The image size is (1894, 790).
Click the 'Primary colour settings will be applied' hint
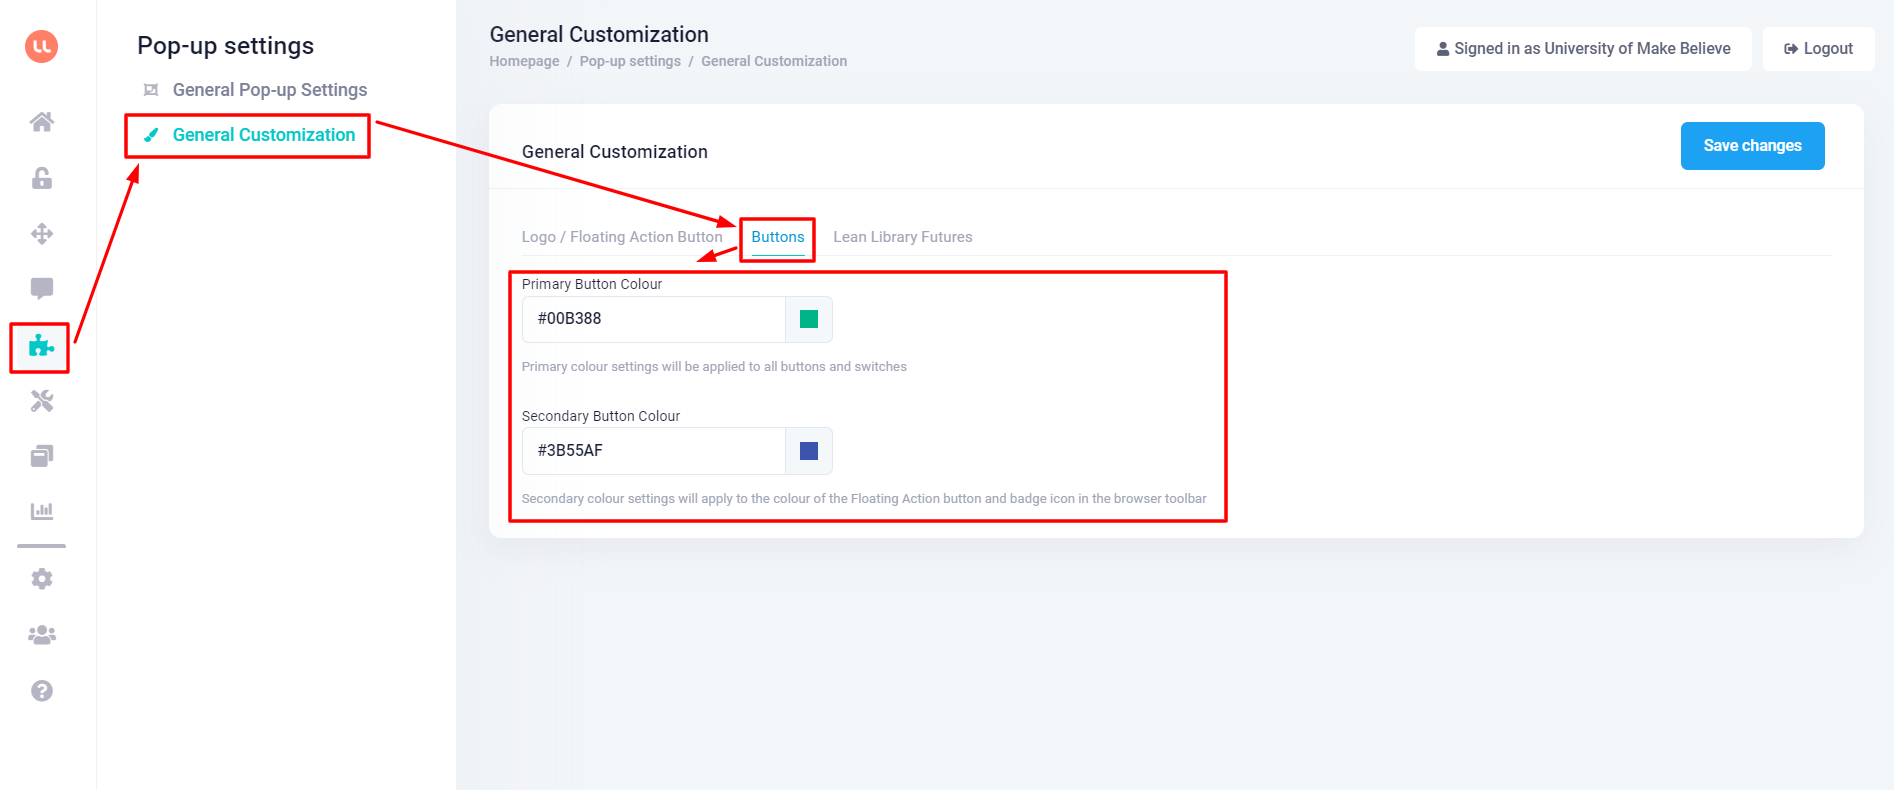(714, 367)
